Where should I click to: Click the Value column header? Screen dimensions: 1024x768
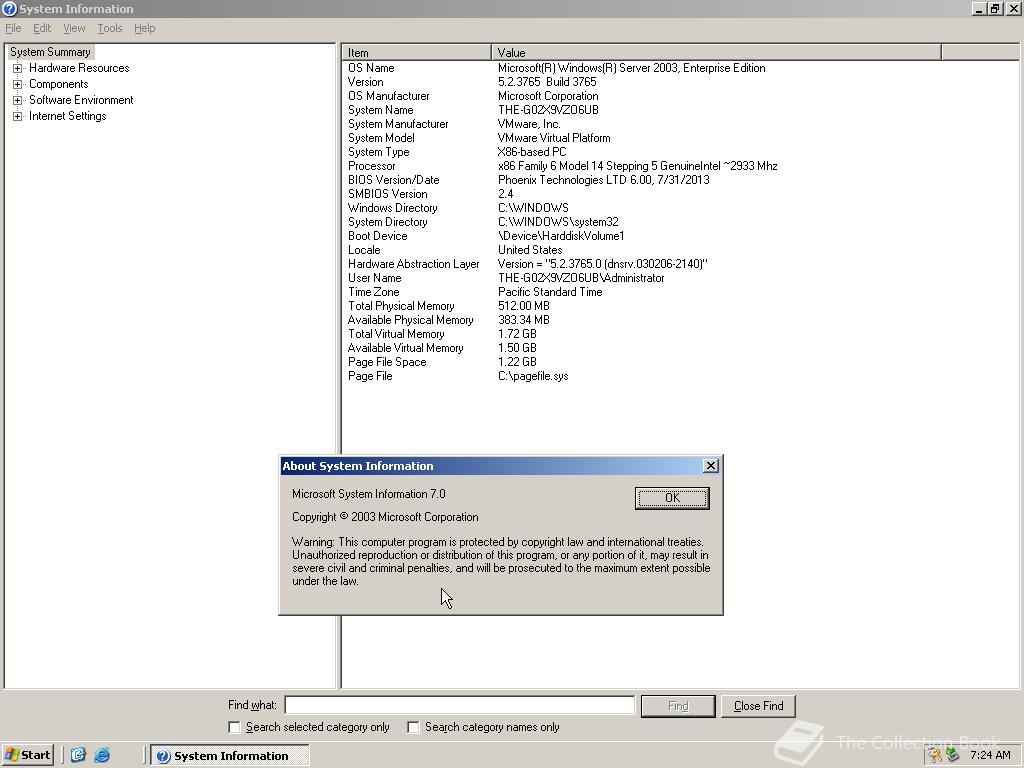[x=716, y=52]
